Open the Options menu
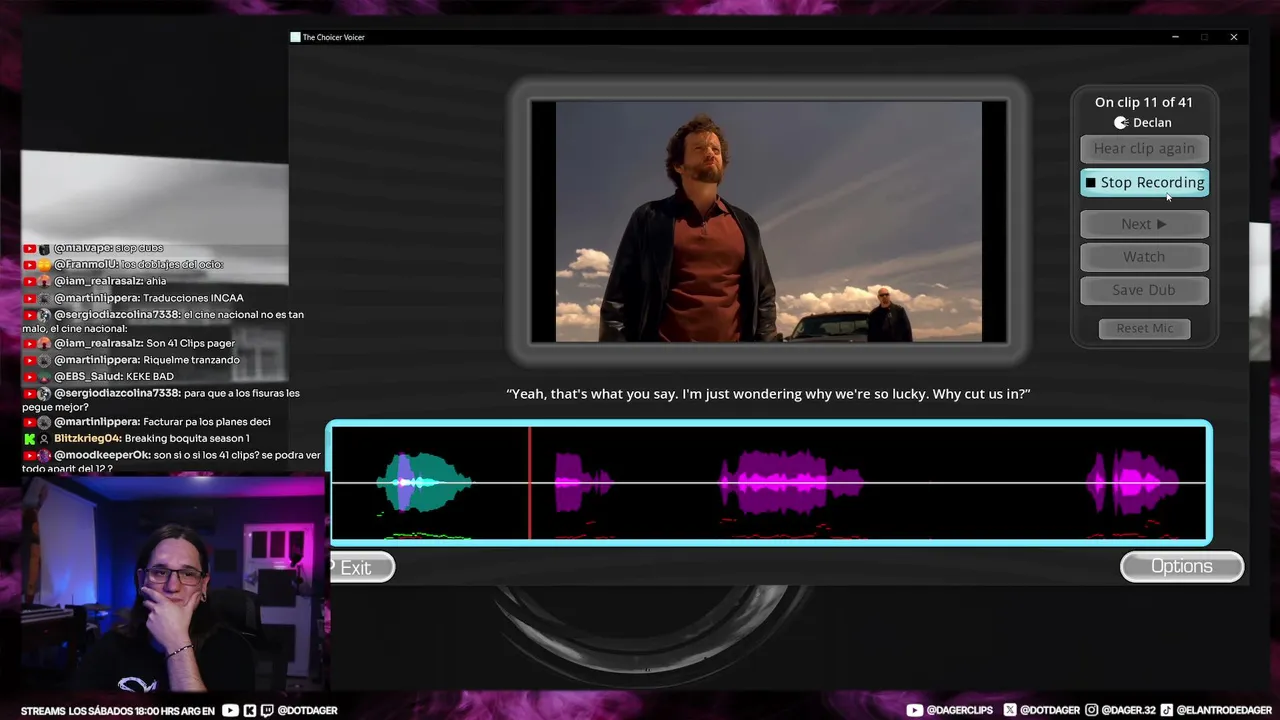 1182,567
